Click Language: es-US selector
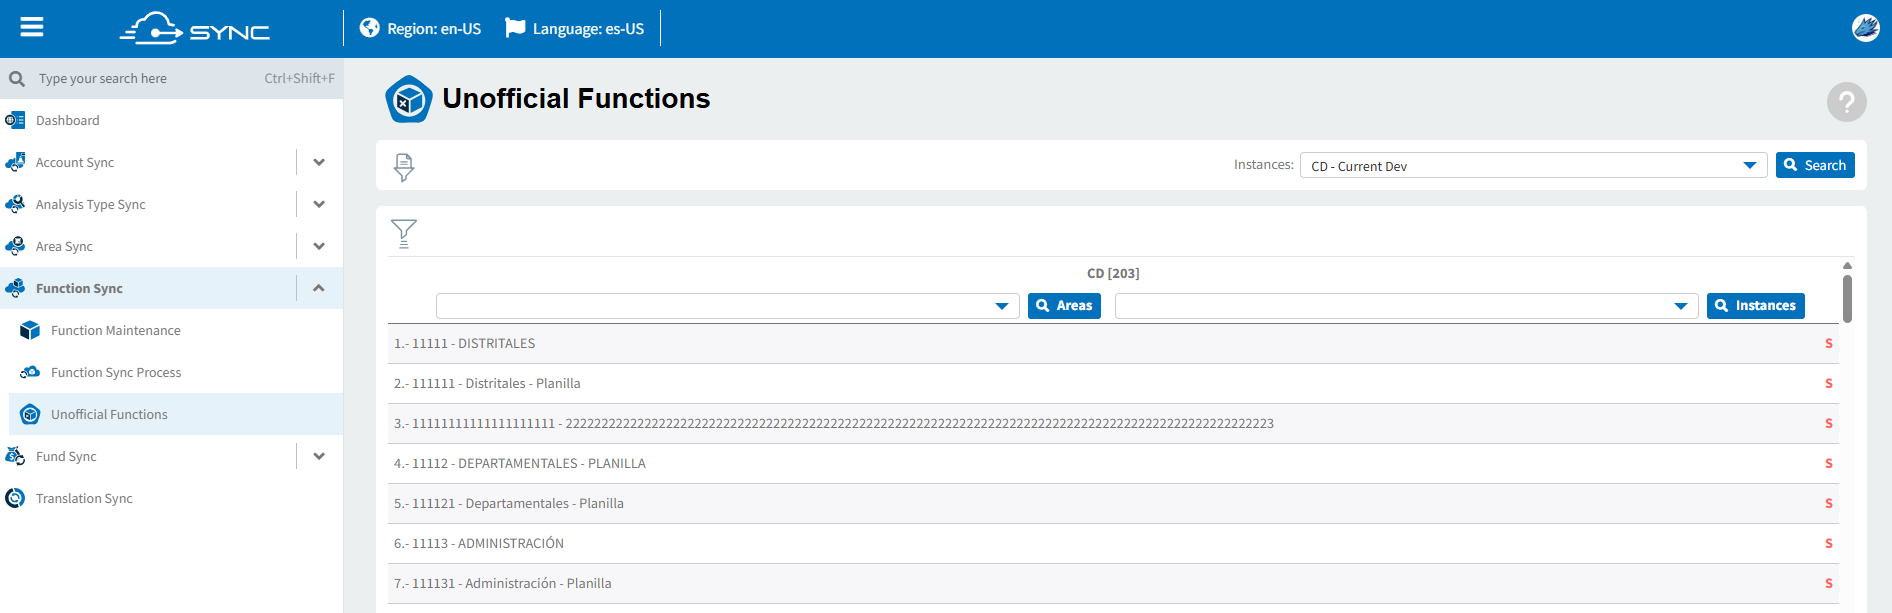The image size is (1892, 613). [x=576, y=28]
